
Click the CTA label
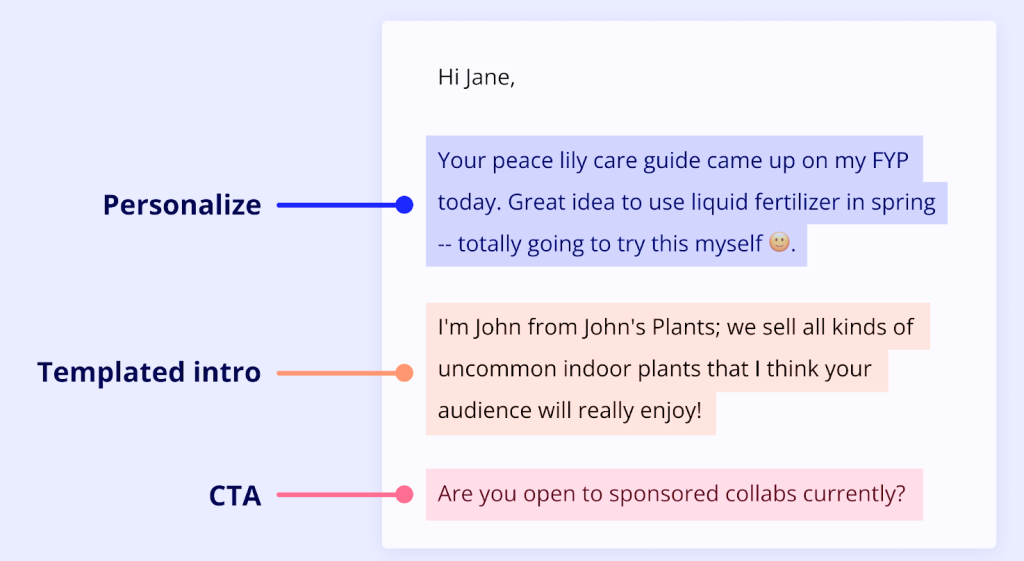(x=235, y=495)
